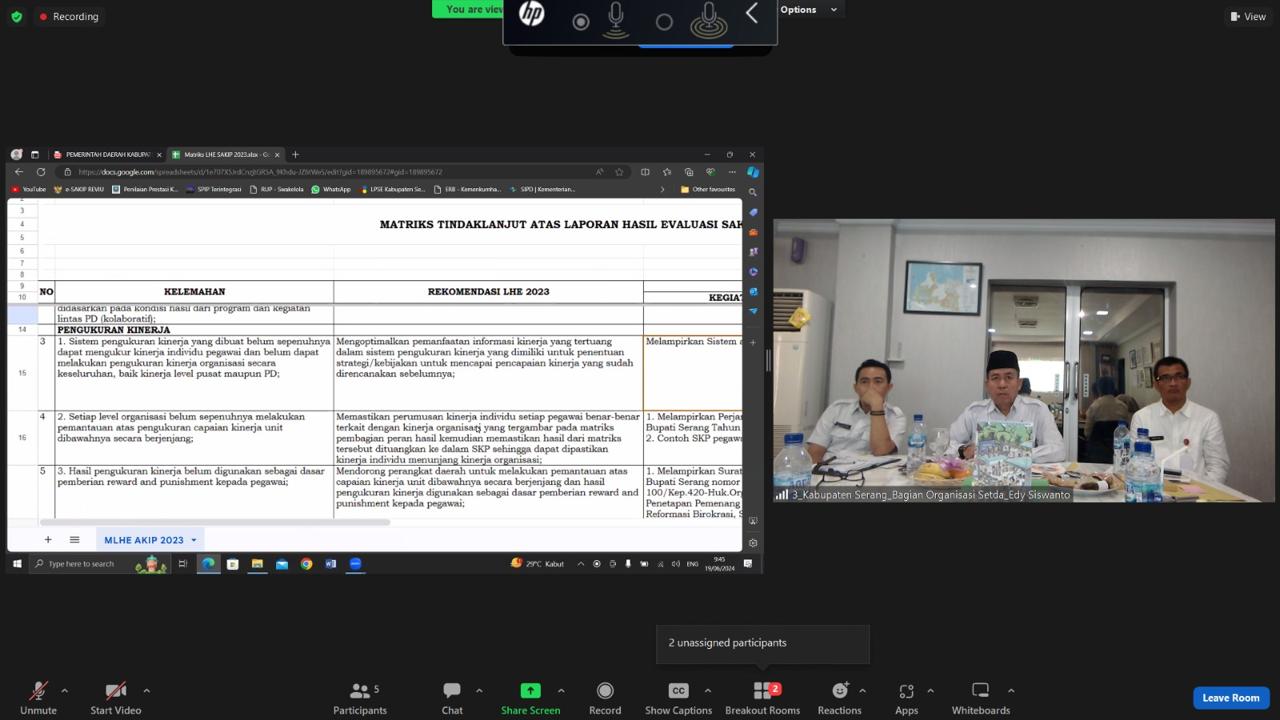Click the red Recording indicator
Image resolution: width=1280 pixels, height=720 pixels.
coord(69,16)
